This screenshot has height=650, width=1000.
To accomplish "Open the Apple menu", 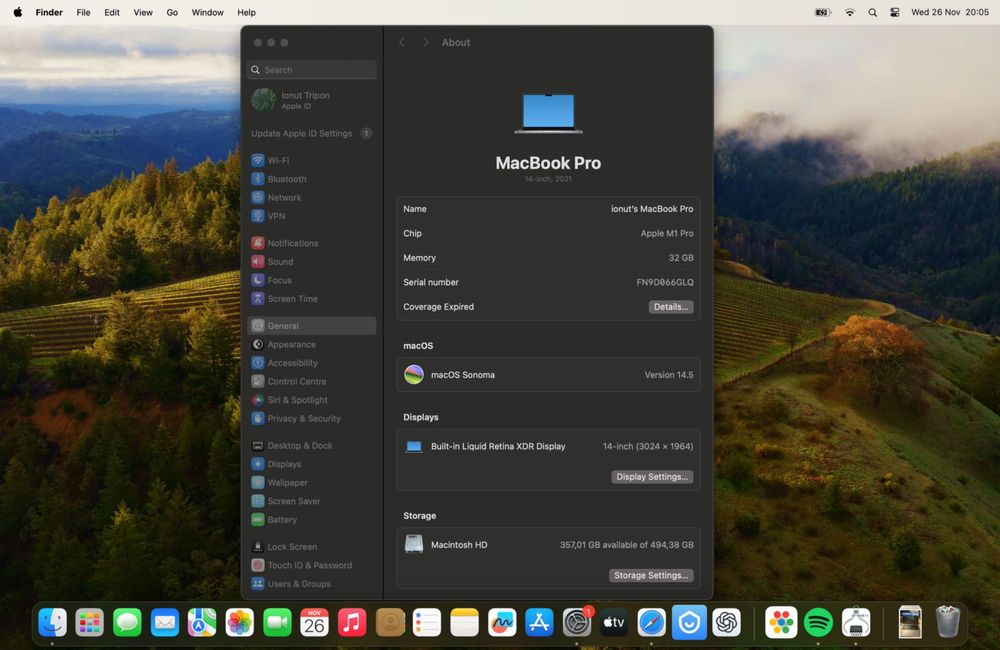I will [x=18, y=12].
